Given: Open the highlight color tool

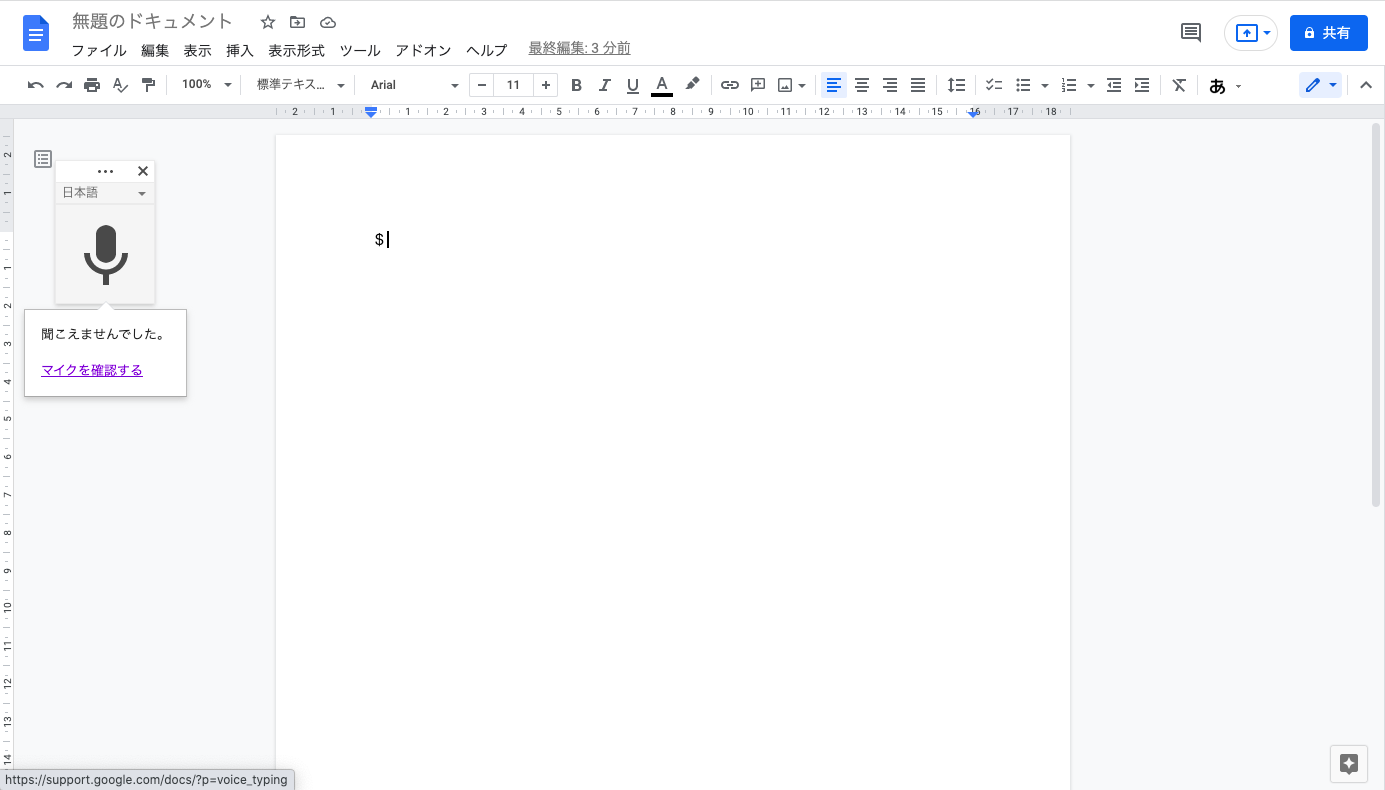Looking at the screenshot, I should (692, 85).
